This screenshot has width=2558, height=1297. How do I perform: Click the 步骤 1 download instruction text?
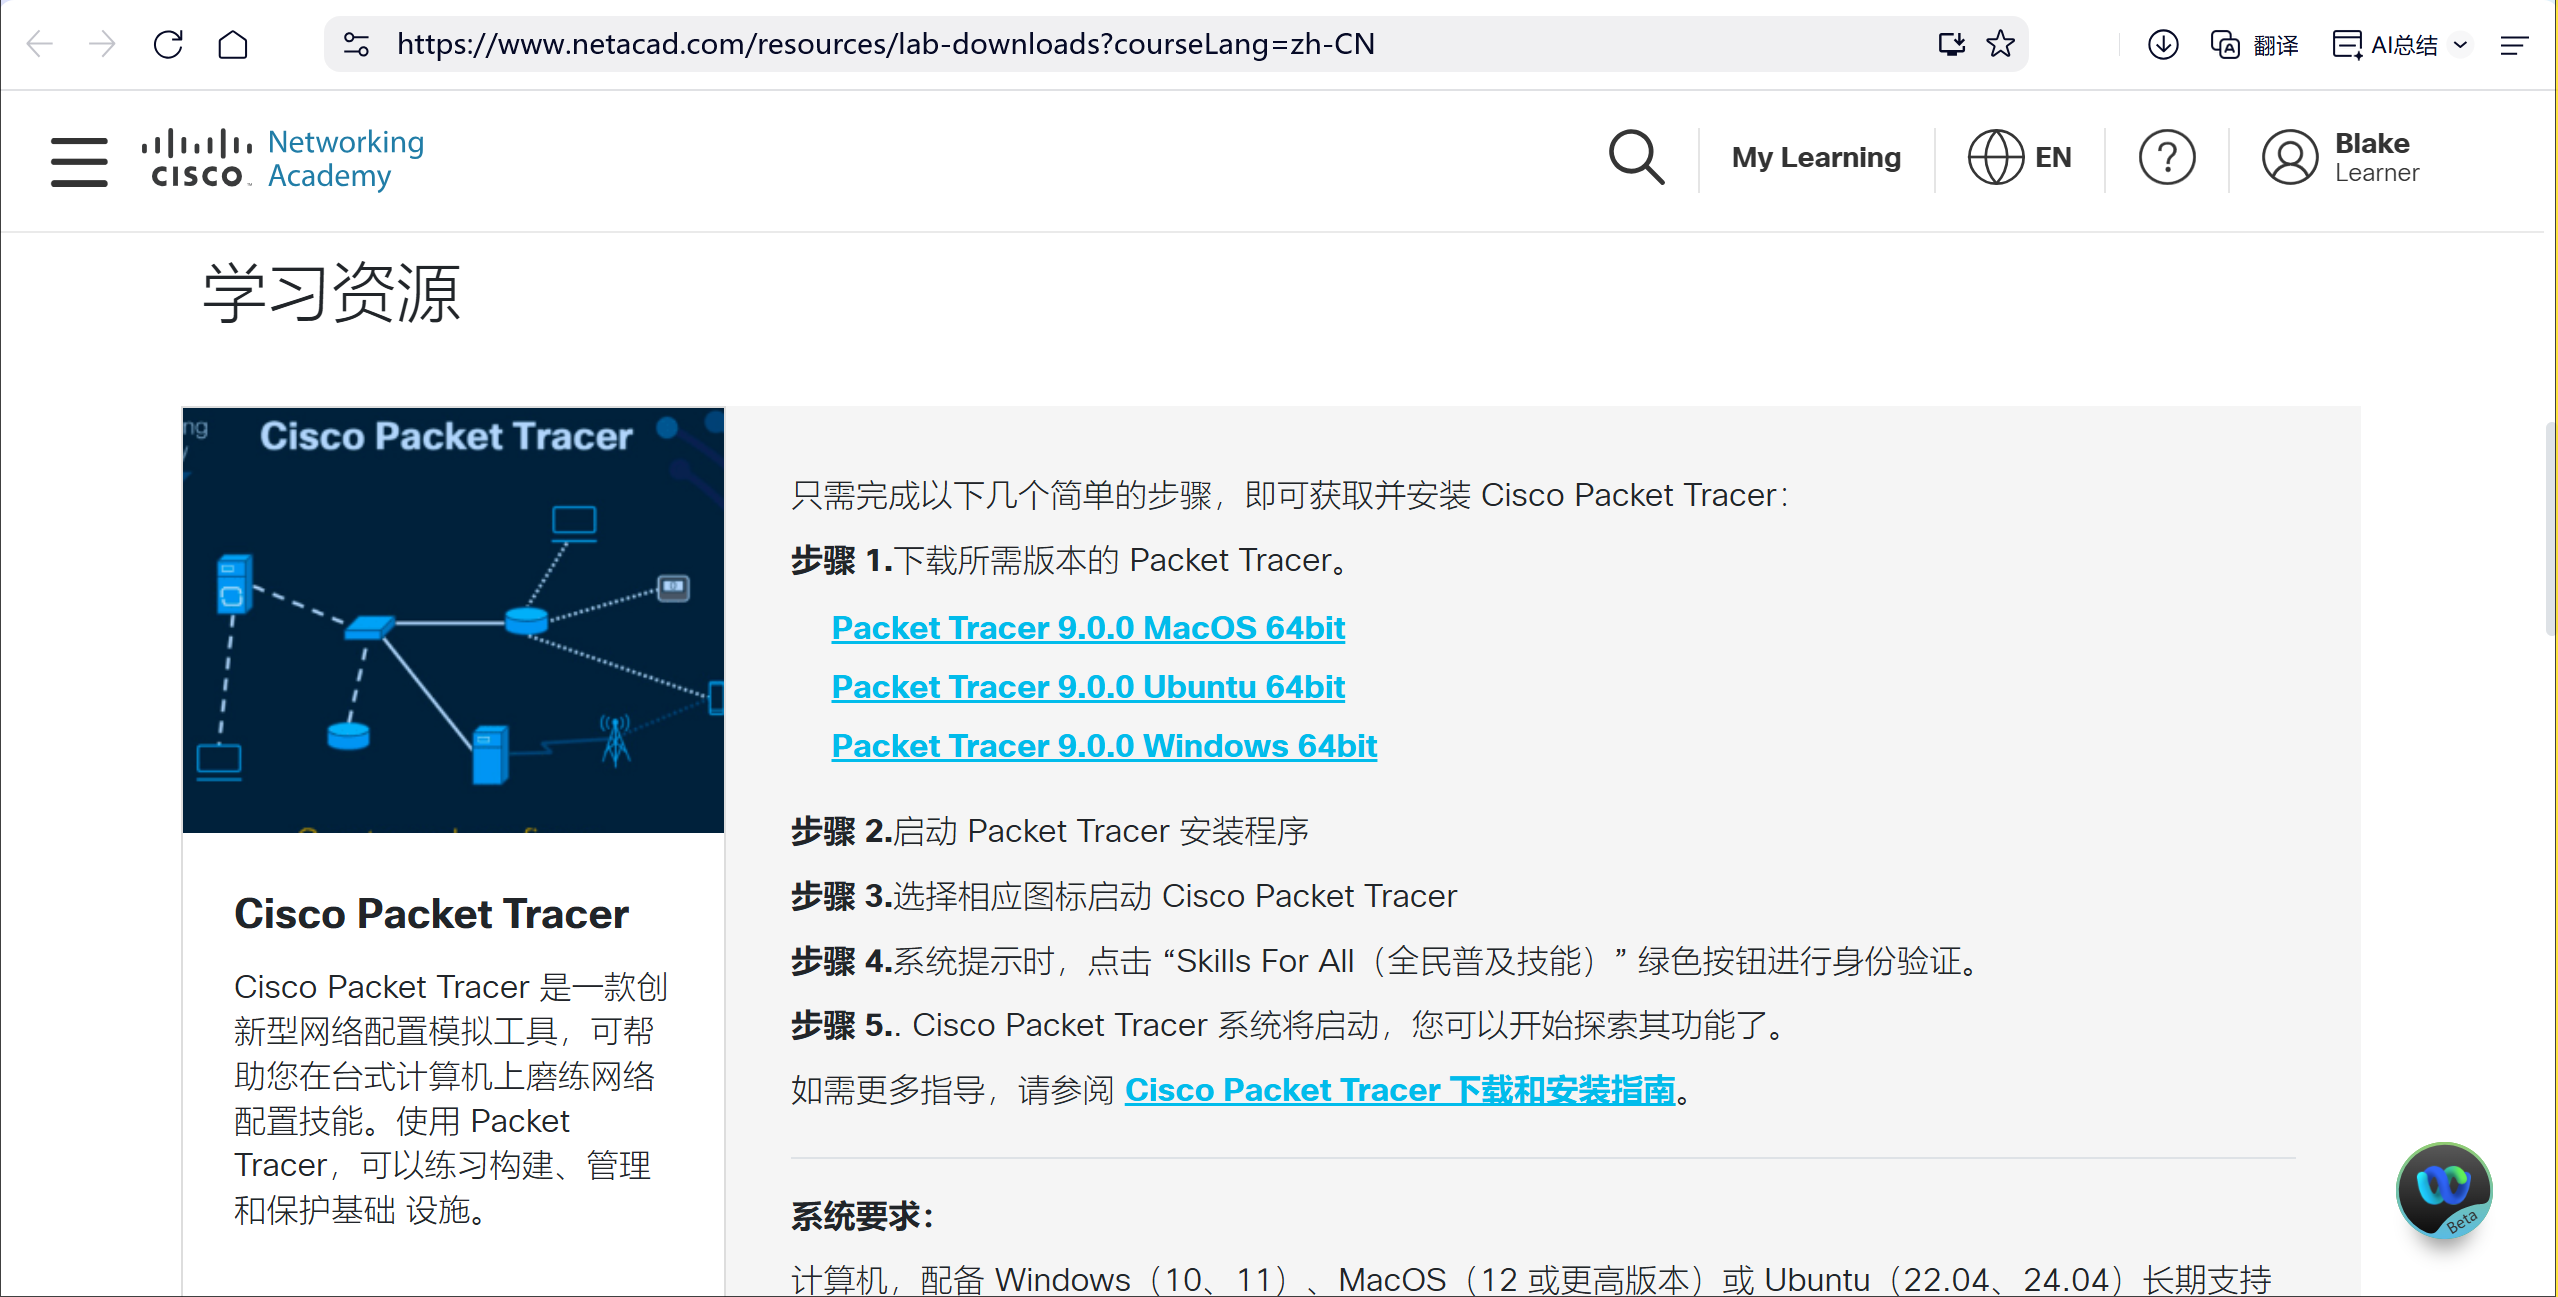1070,560
